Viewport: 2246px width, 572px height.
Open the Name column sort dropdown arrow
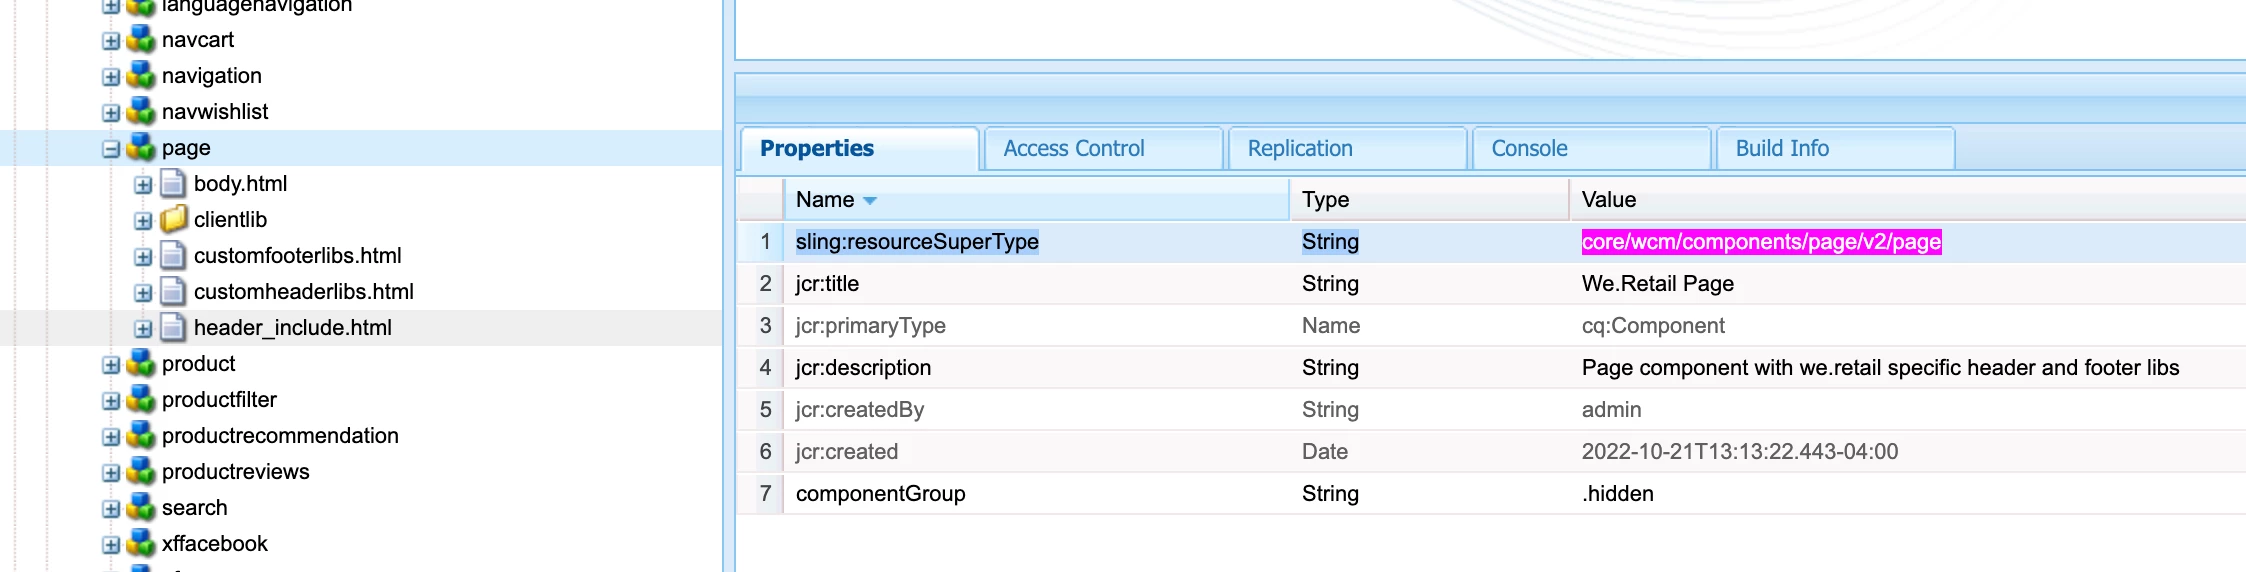point(870,201)
